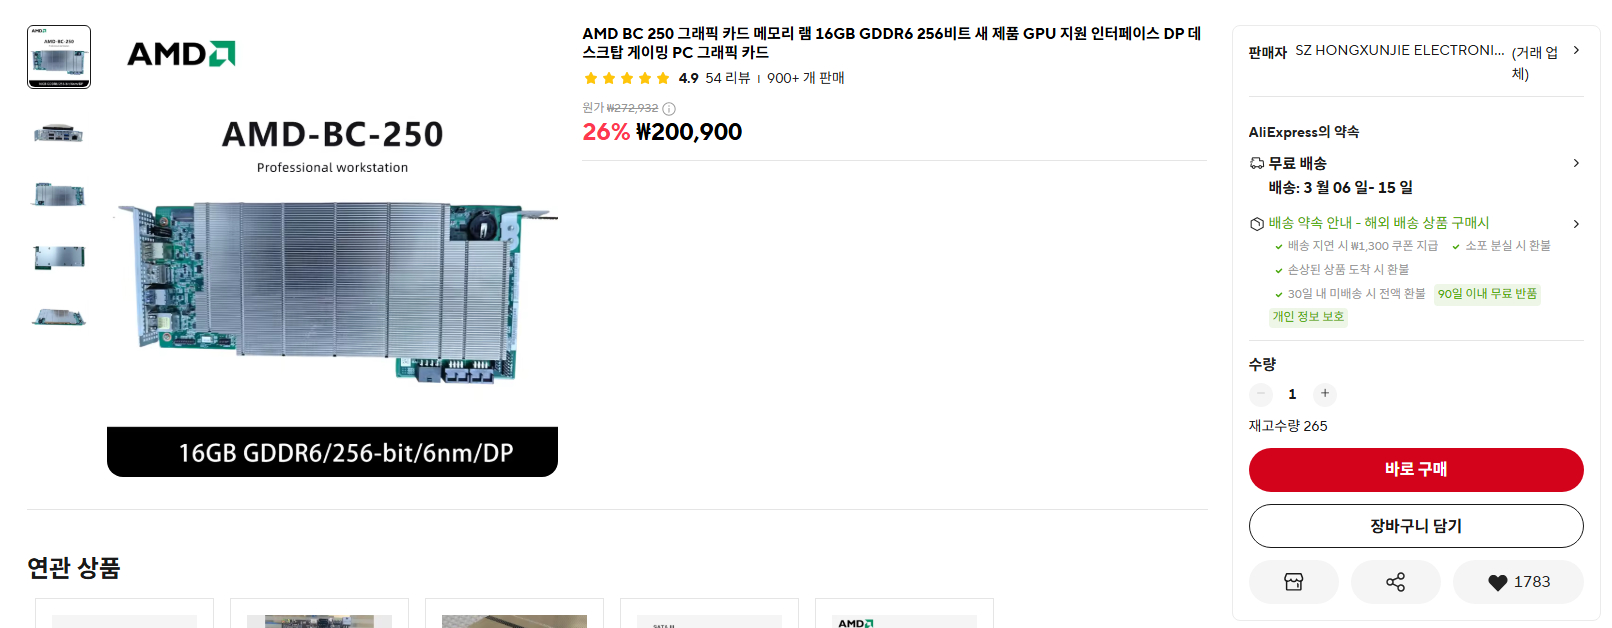Screen dimensions: 1612x628
Task: Expand seller SZ HONGXUNJIE details chevron
Action: [x=1576, y=50]
